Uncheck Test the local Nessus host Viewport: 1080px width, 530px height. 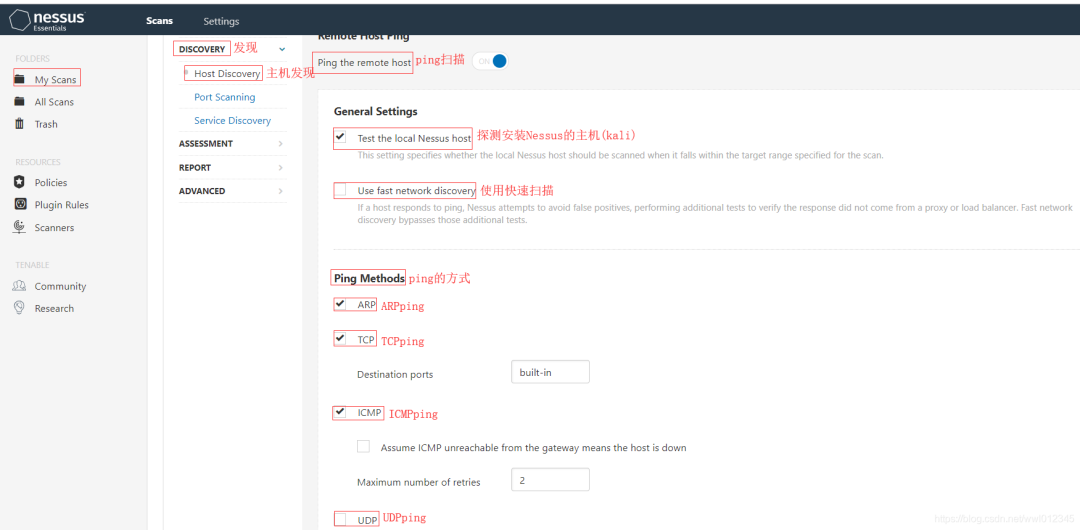tap(340, 136)
